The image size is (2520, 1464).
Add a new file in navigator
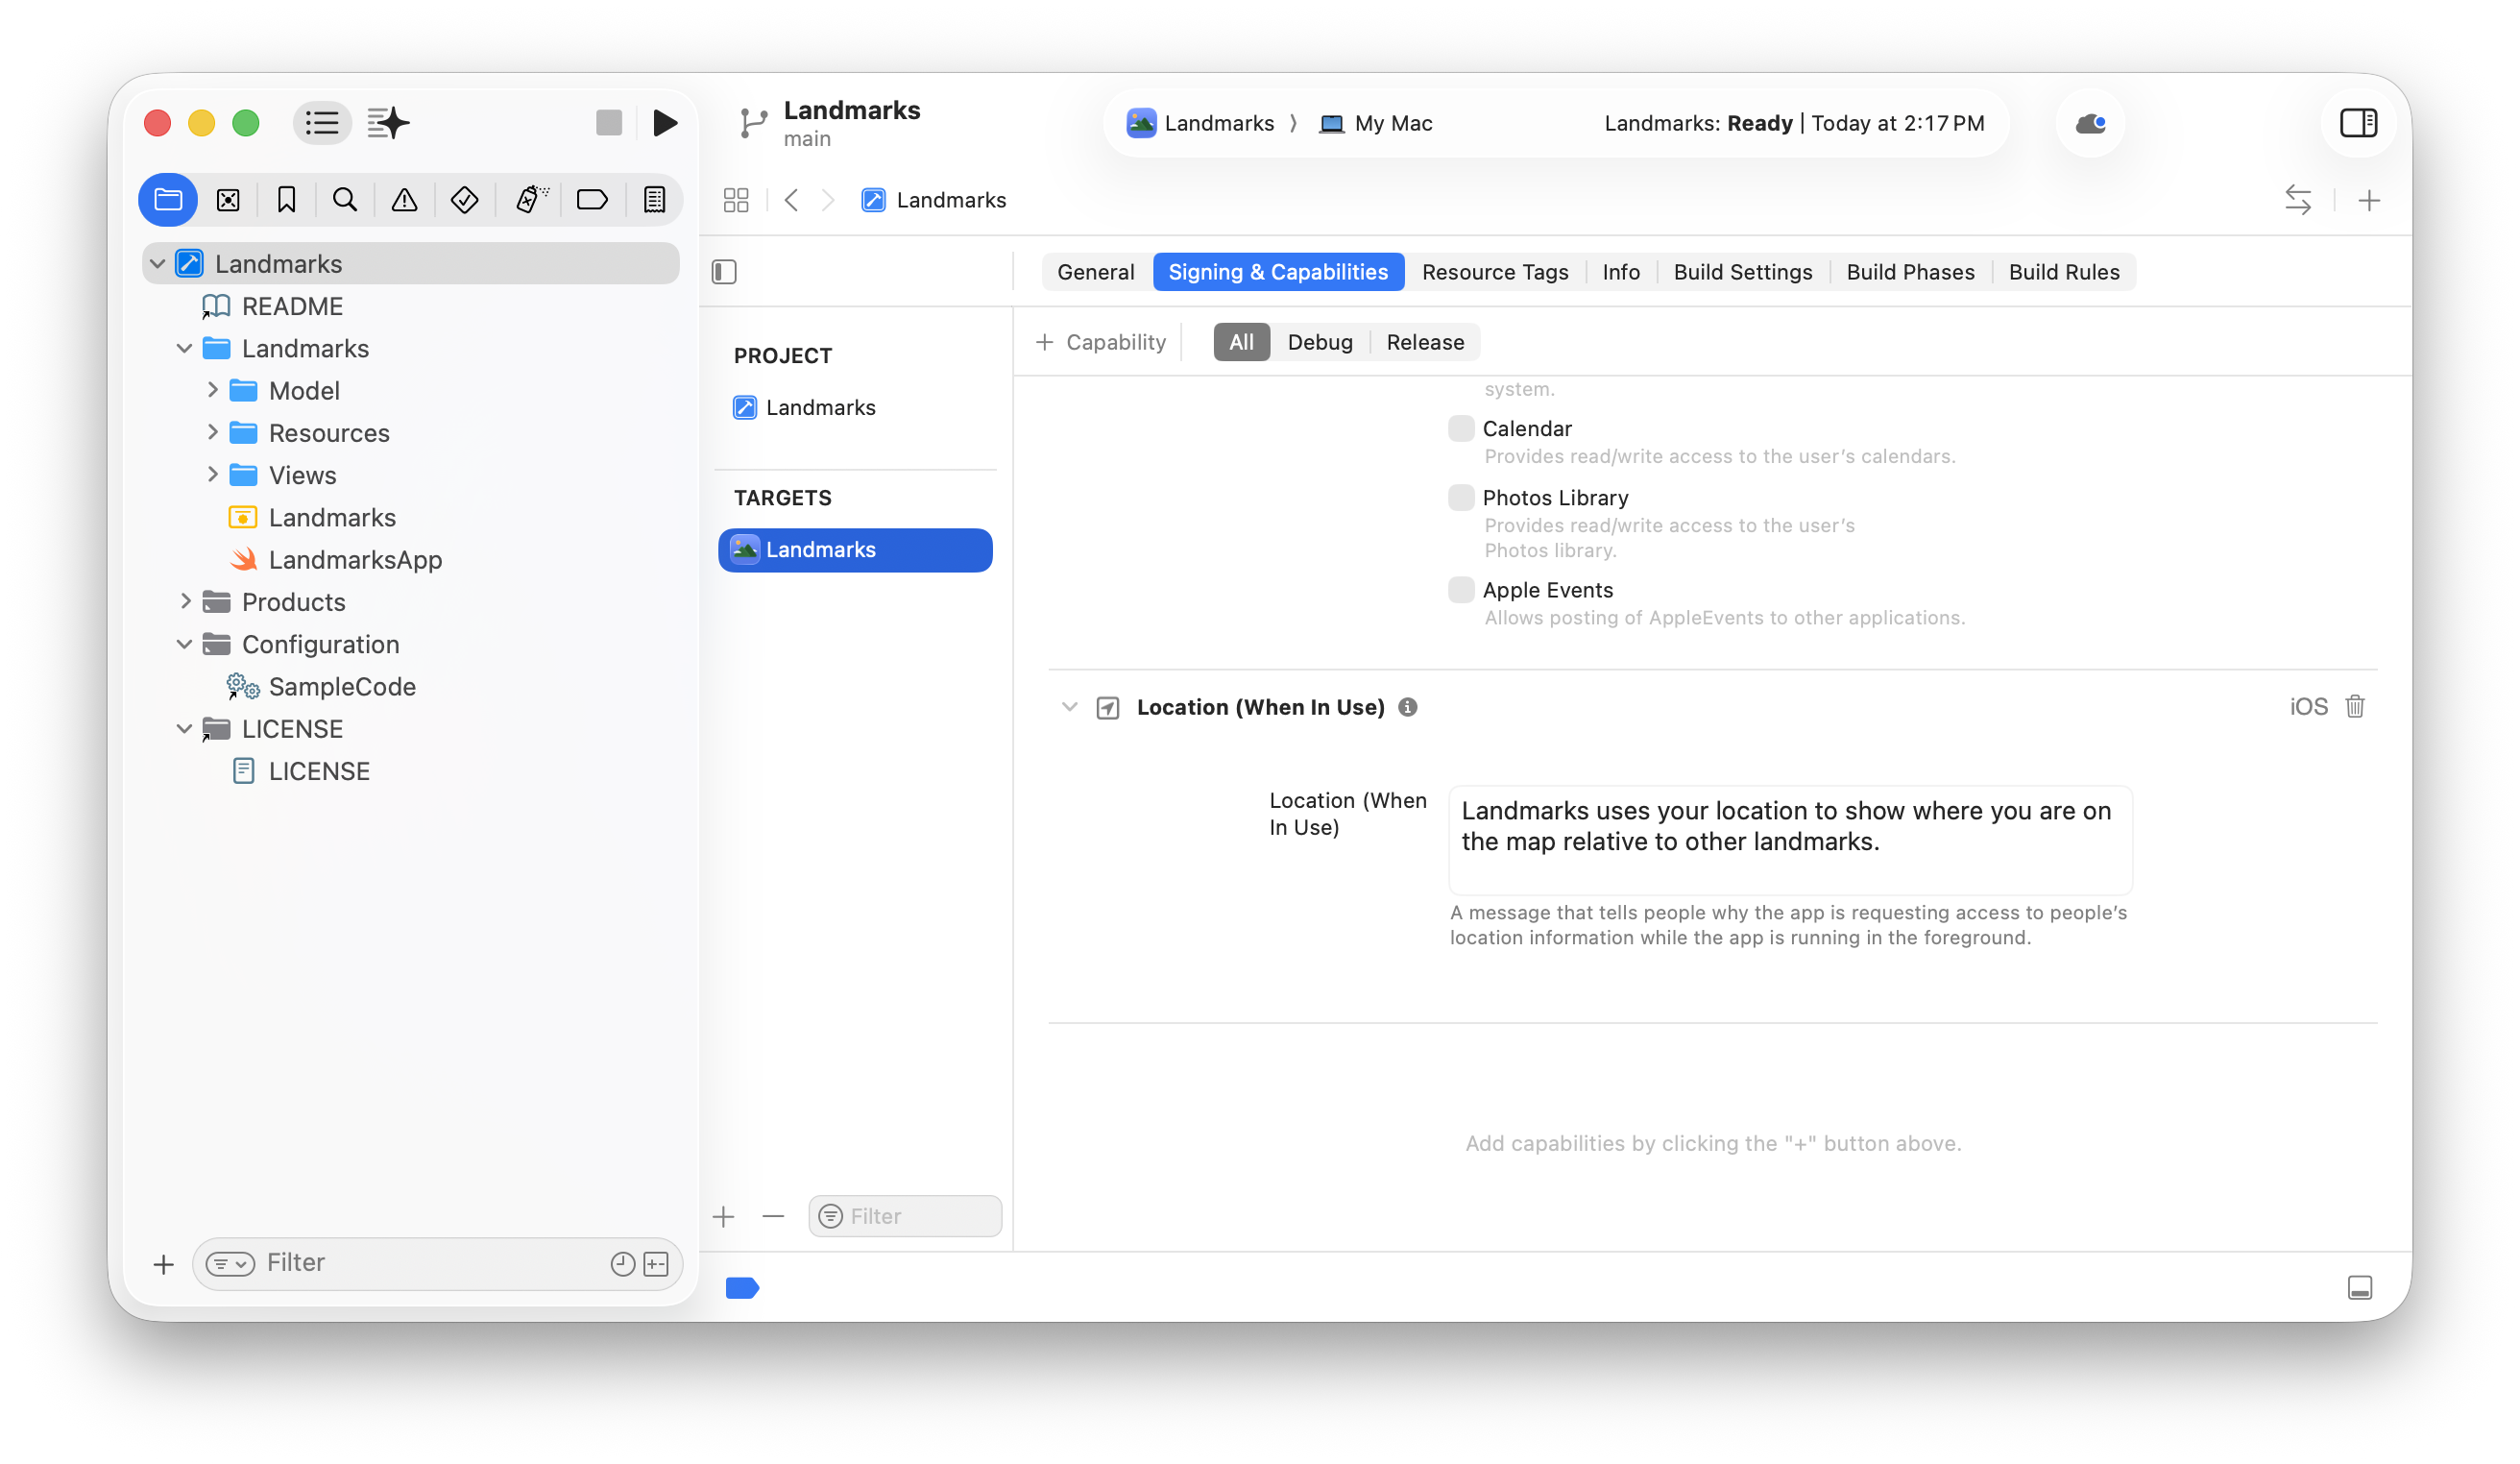click(x=163, y=1265)
